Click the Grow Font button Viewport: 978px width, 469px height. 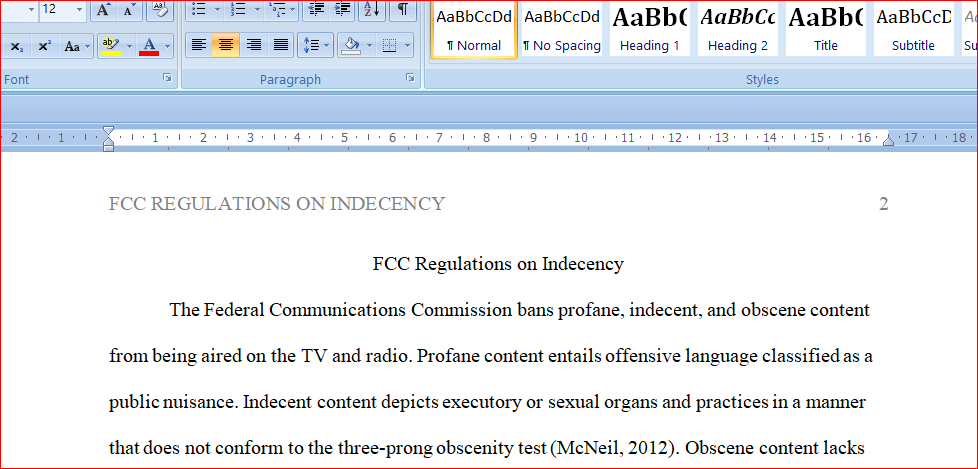tap(102, 9)
